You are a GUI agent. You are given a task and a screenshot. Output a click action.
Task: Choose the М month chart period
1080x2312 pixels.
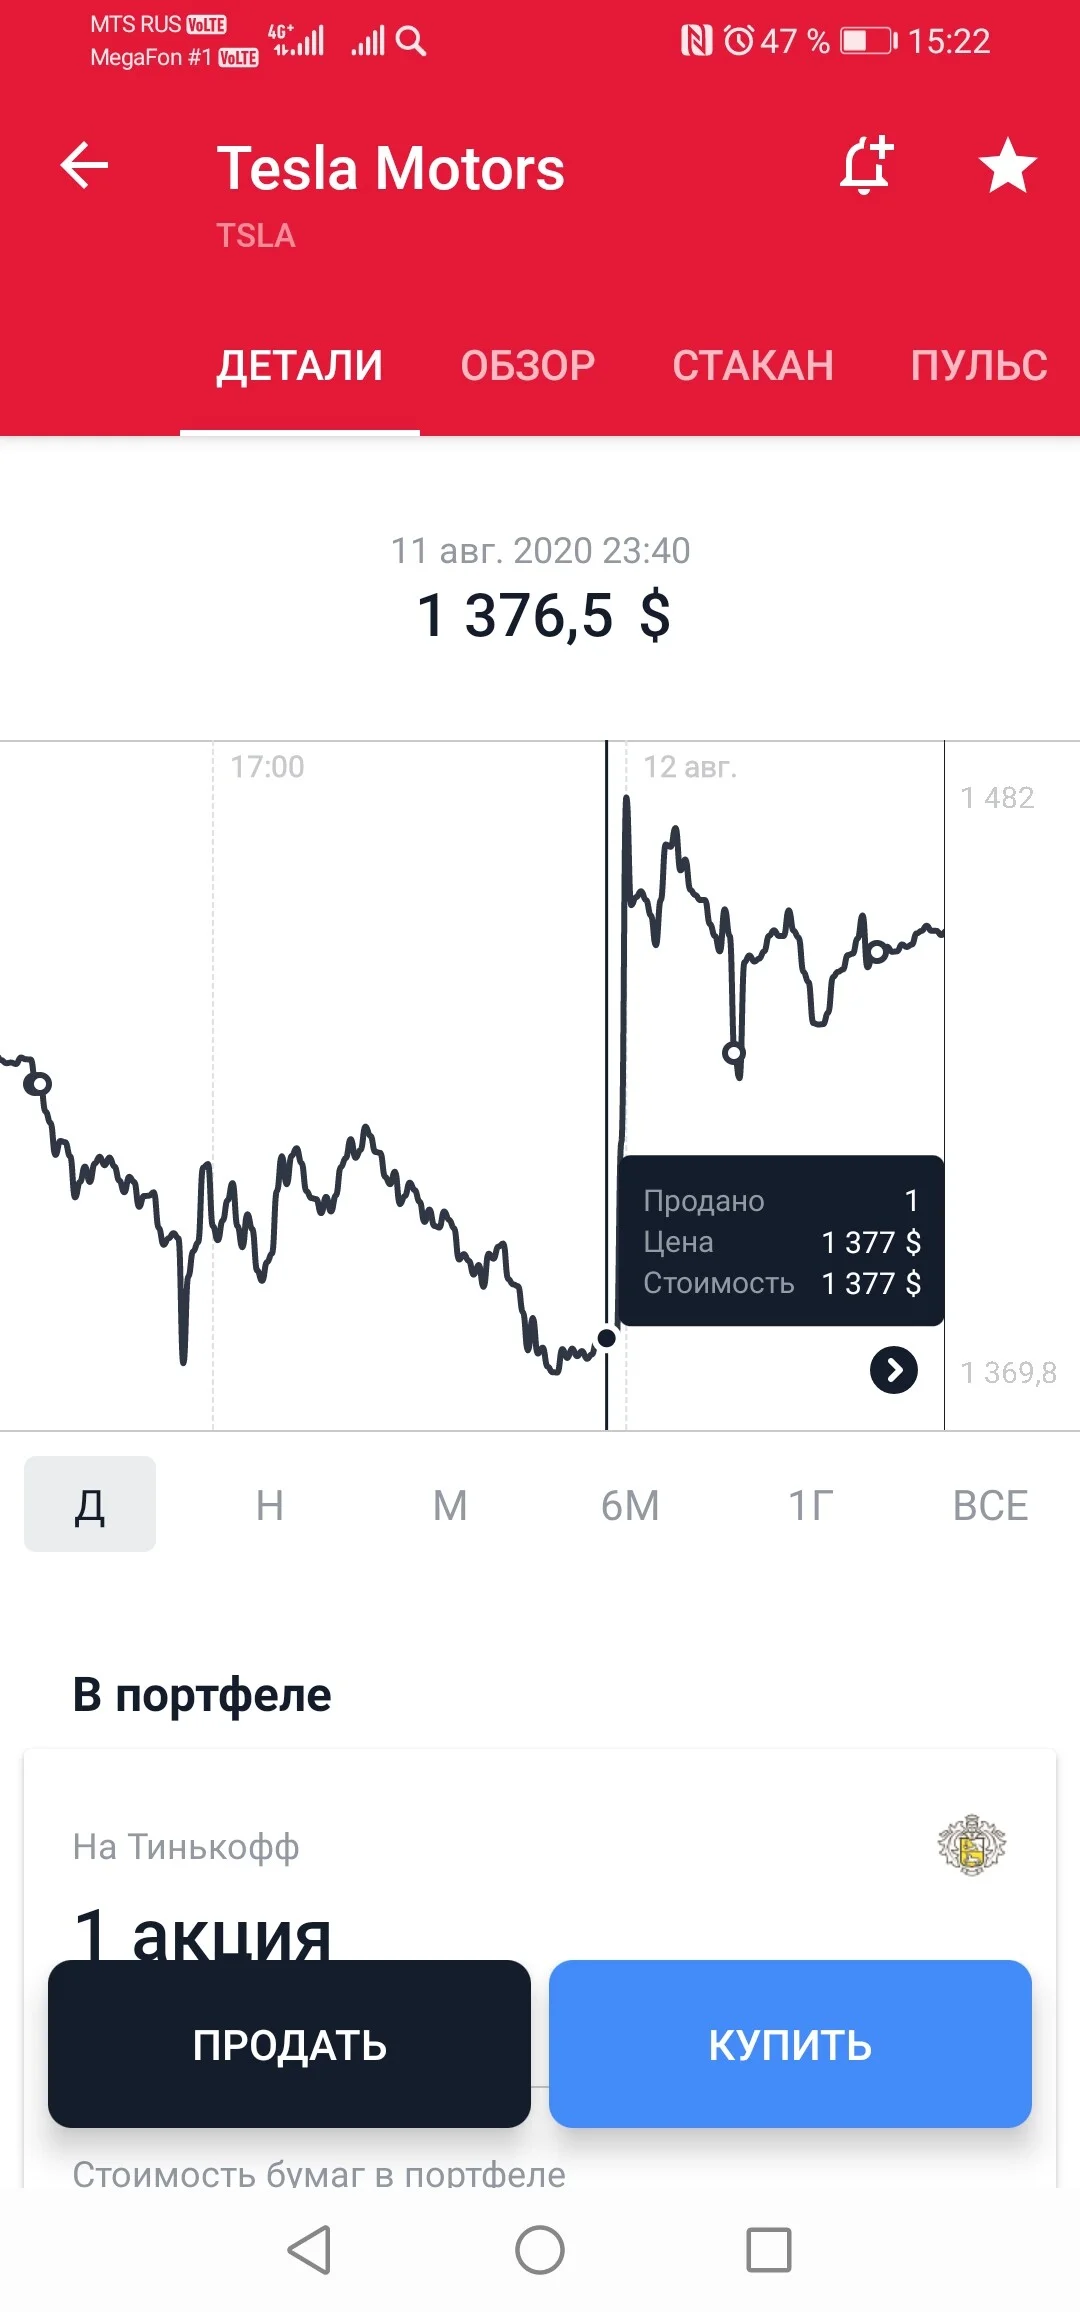450,1504
